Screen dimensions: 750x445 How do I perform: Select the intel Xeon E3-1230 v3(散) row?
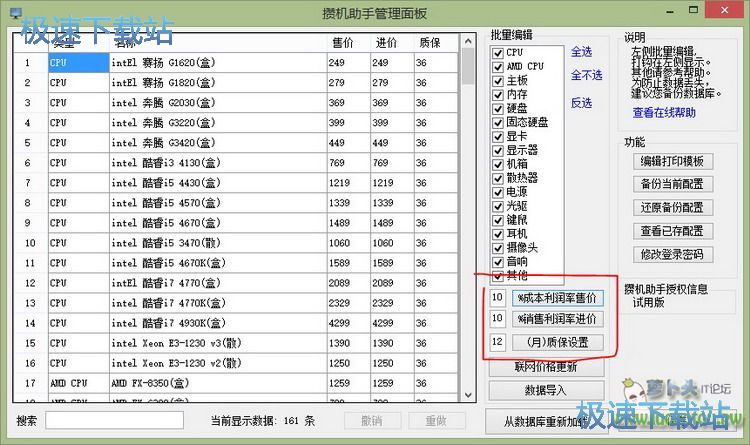(236, 344)
